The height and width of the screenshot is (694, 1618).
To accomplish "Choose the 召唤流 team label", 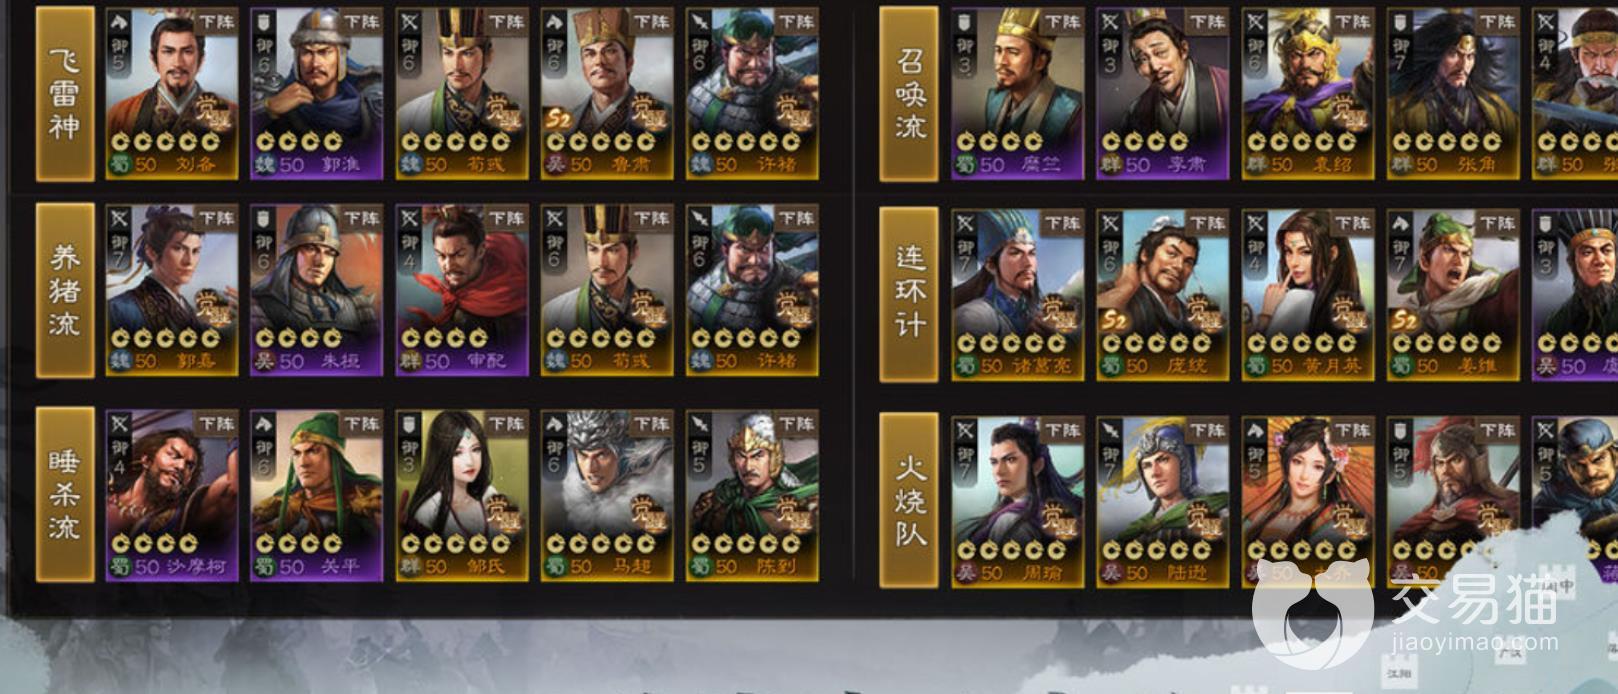I will pos(909,94).
